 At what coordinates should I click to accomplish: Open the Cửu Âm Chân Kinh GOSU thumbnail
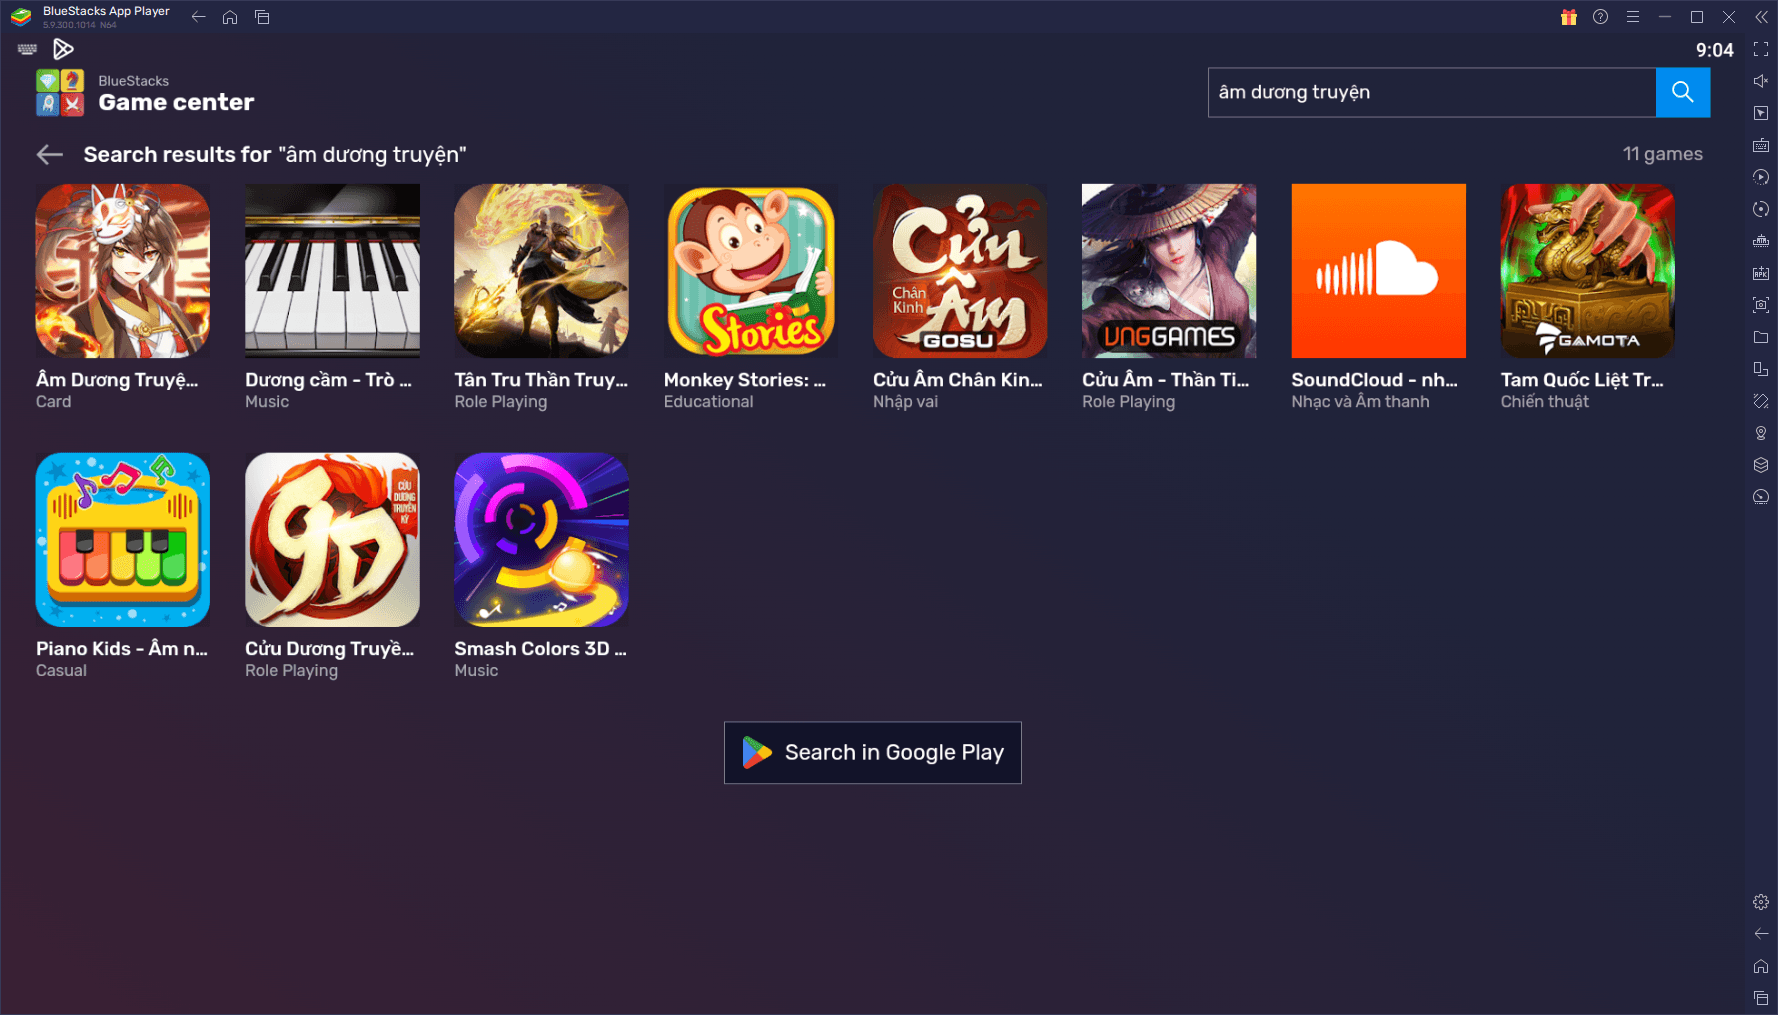click(x=960, y=270)
